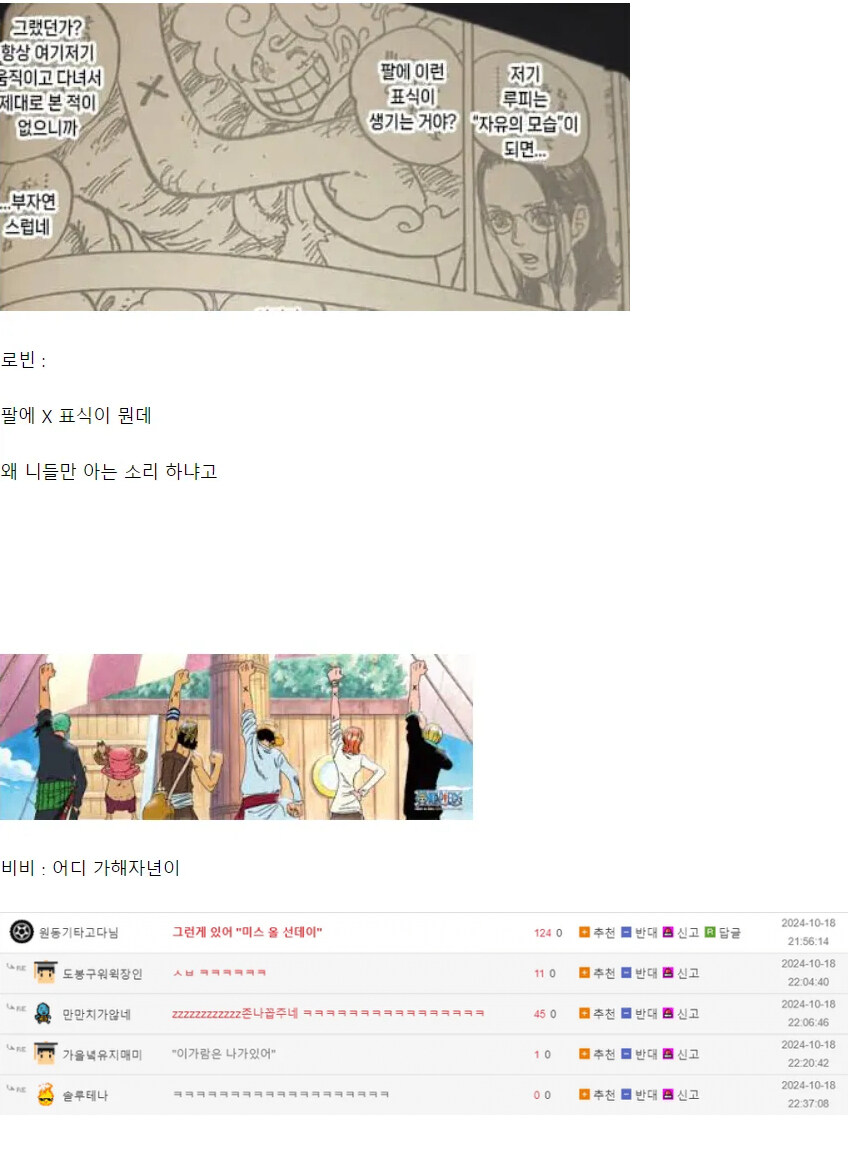Click comment text "이가람은 나가있어"
Image resolution: width=850 pixels, height=1149 pixels.
click(223, 1054)
